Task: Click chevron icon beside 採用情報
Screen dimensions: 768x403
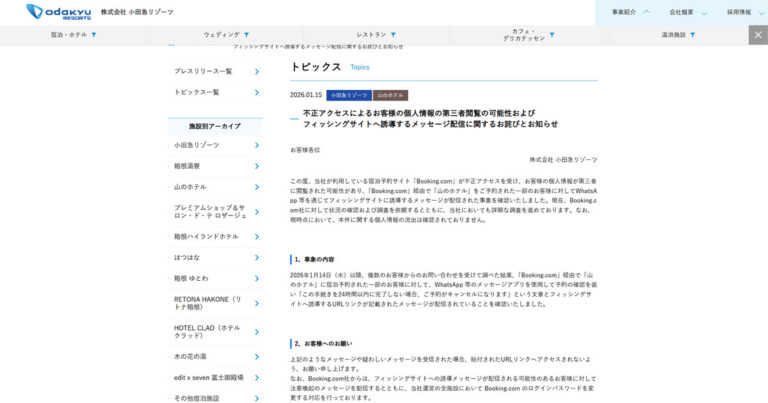Action: point(761,12)
